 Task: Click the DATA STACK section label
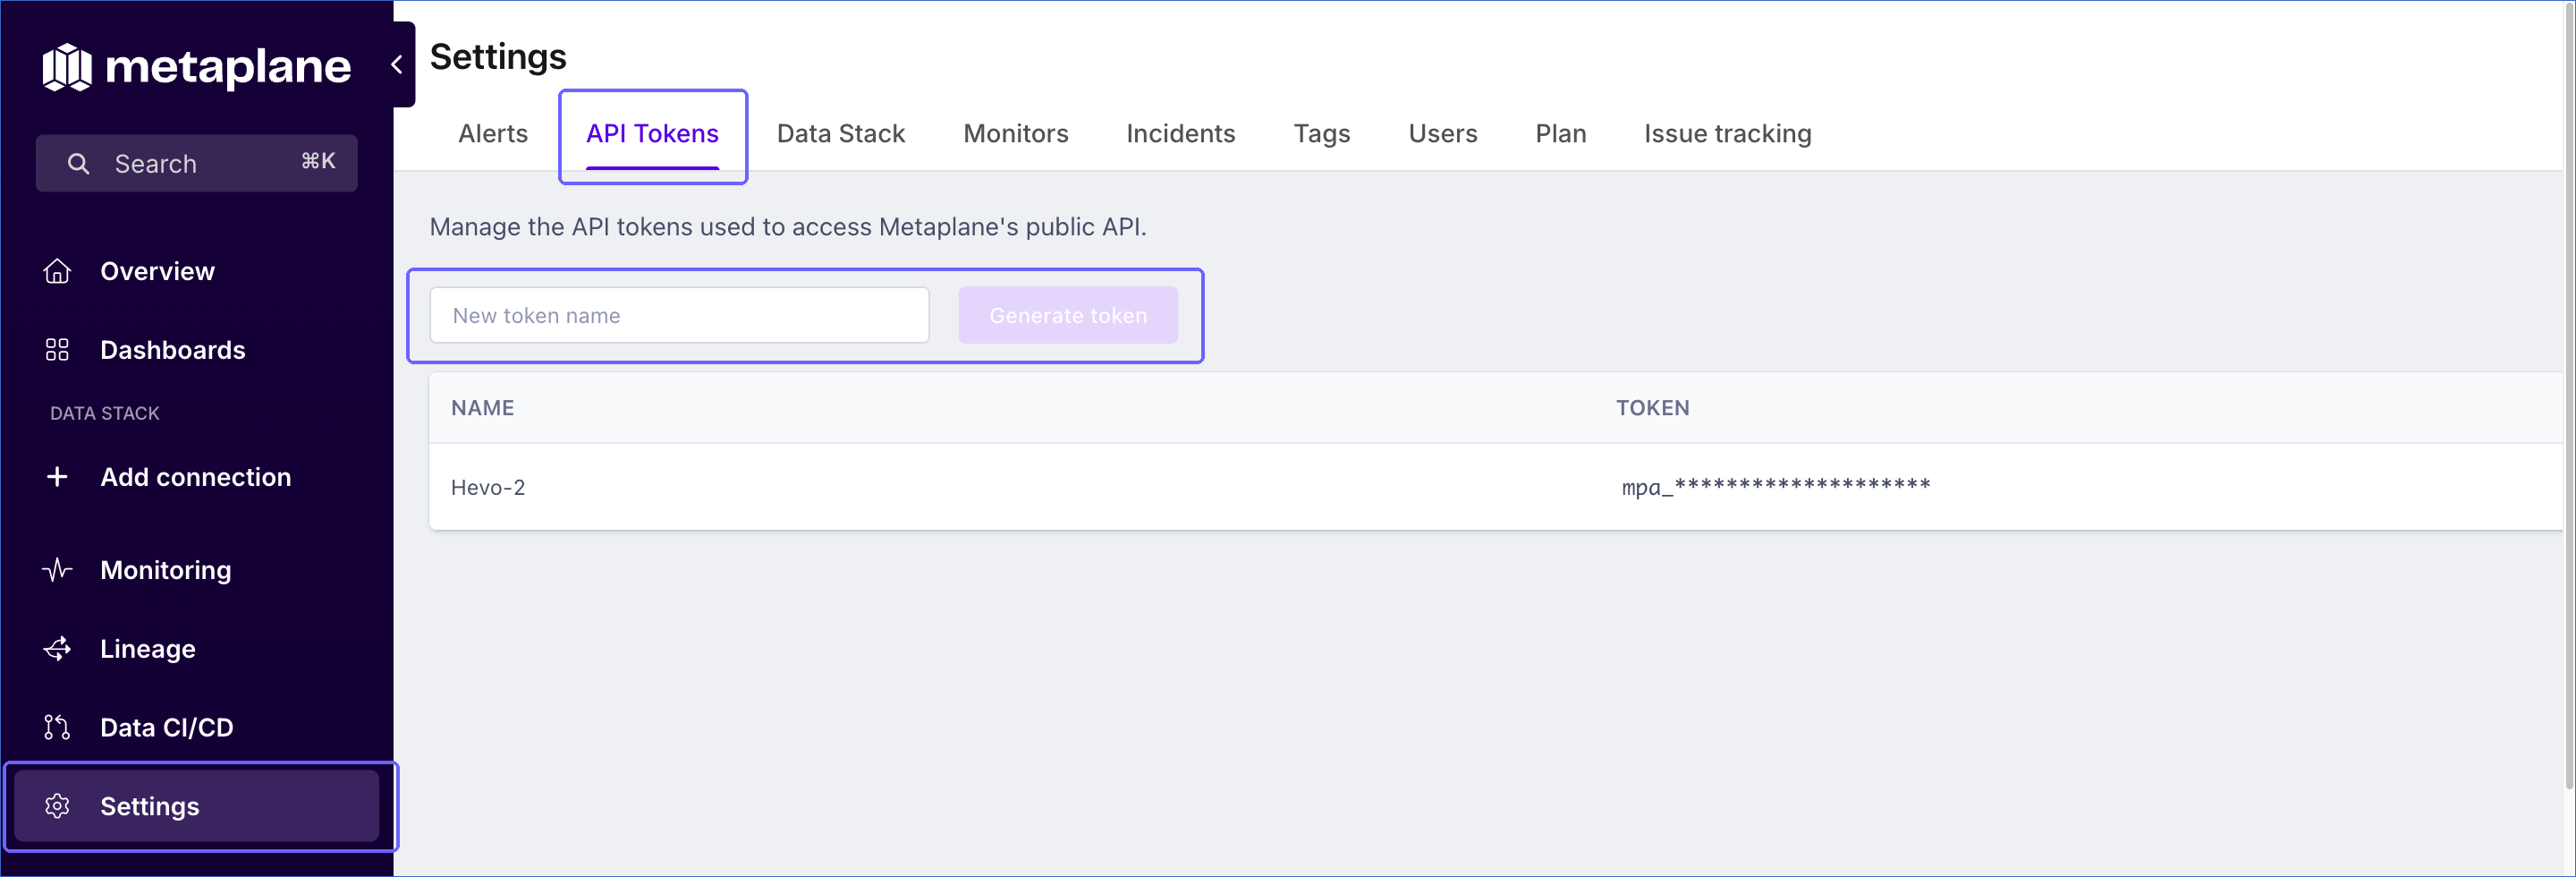[105, 413]
